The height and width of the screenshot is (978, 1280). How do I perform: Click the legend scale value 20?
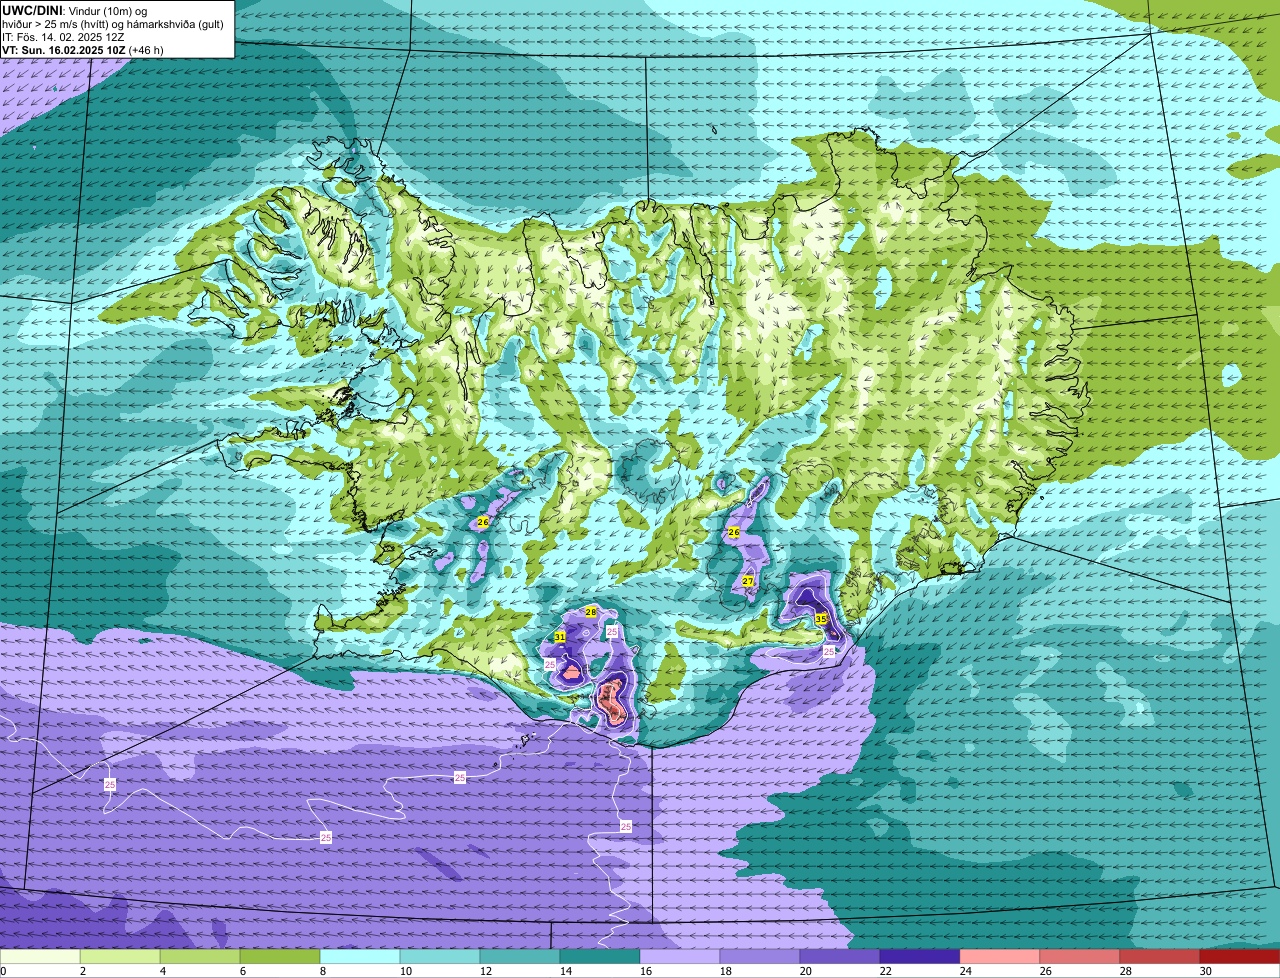point(805,971)
